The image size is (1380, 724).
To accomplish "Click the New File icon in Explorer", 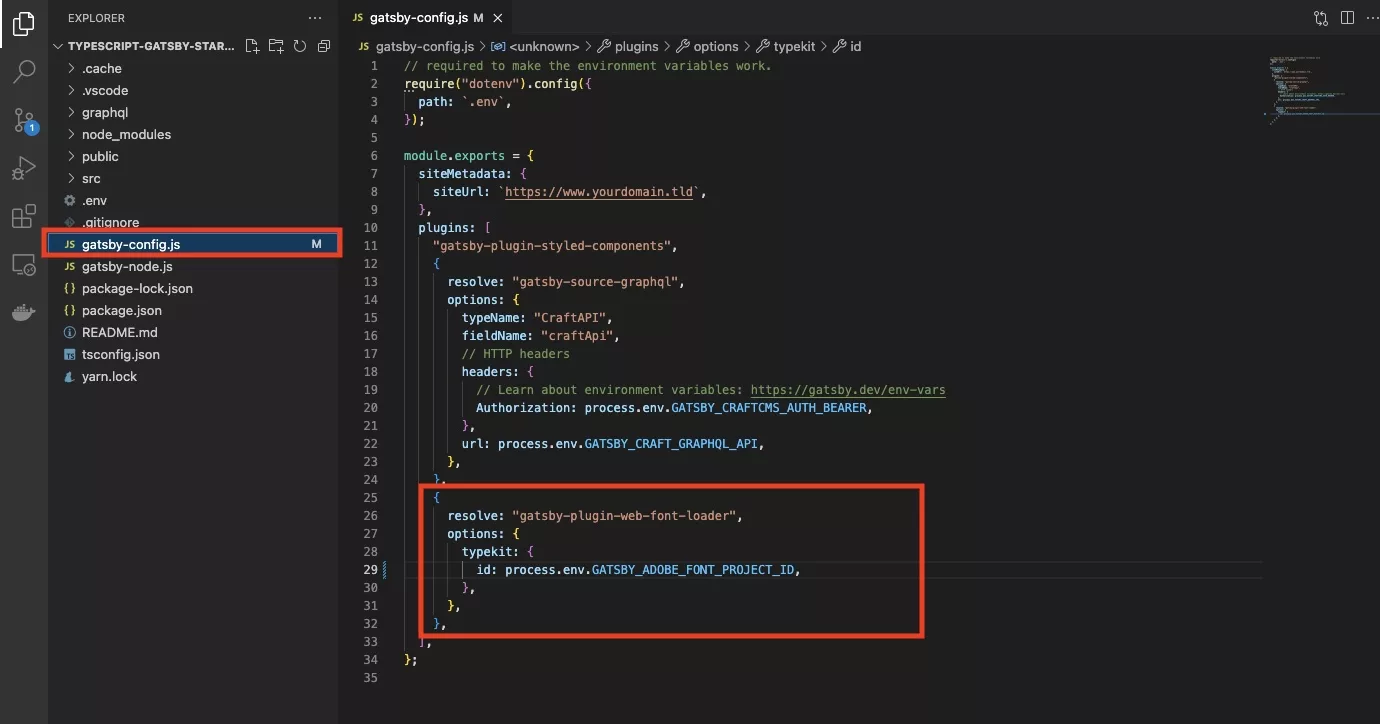I will (x=252, y=46).
